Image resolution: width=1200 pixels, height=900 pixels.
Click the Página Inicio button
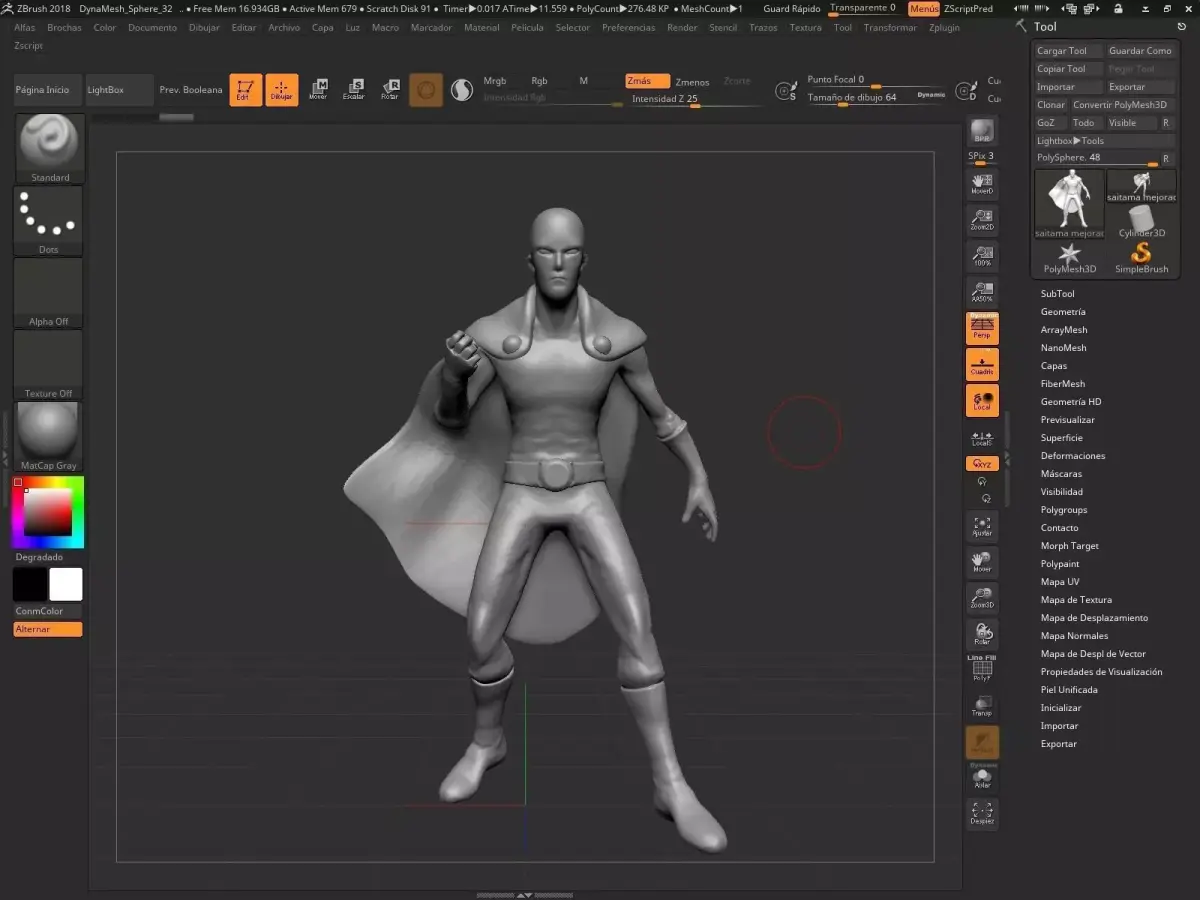[x=48, y=90]
